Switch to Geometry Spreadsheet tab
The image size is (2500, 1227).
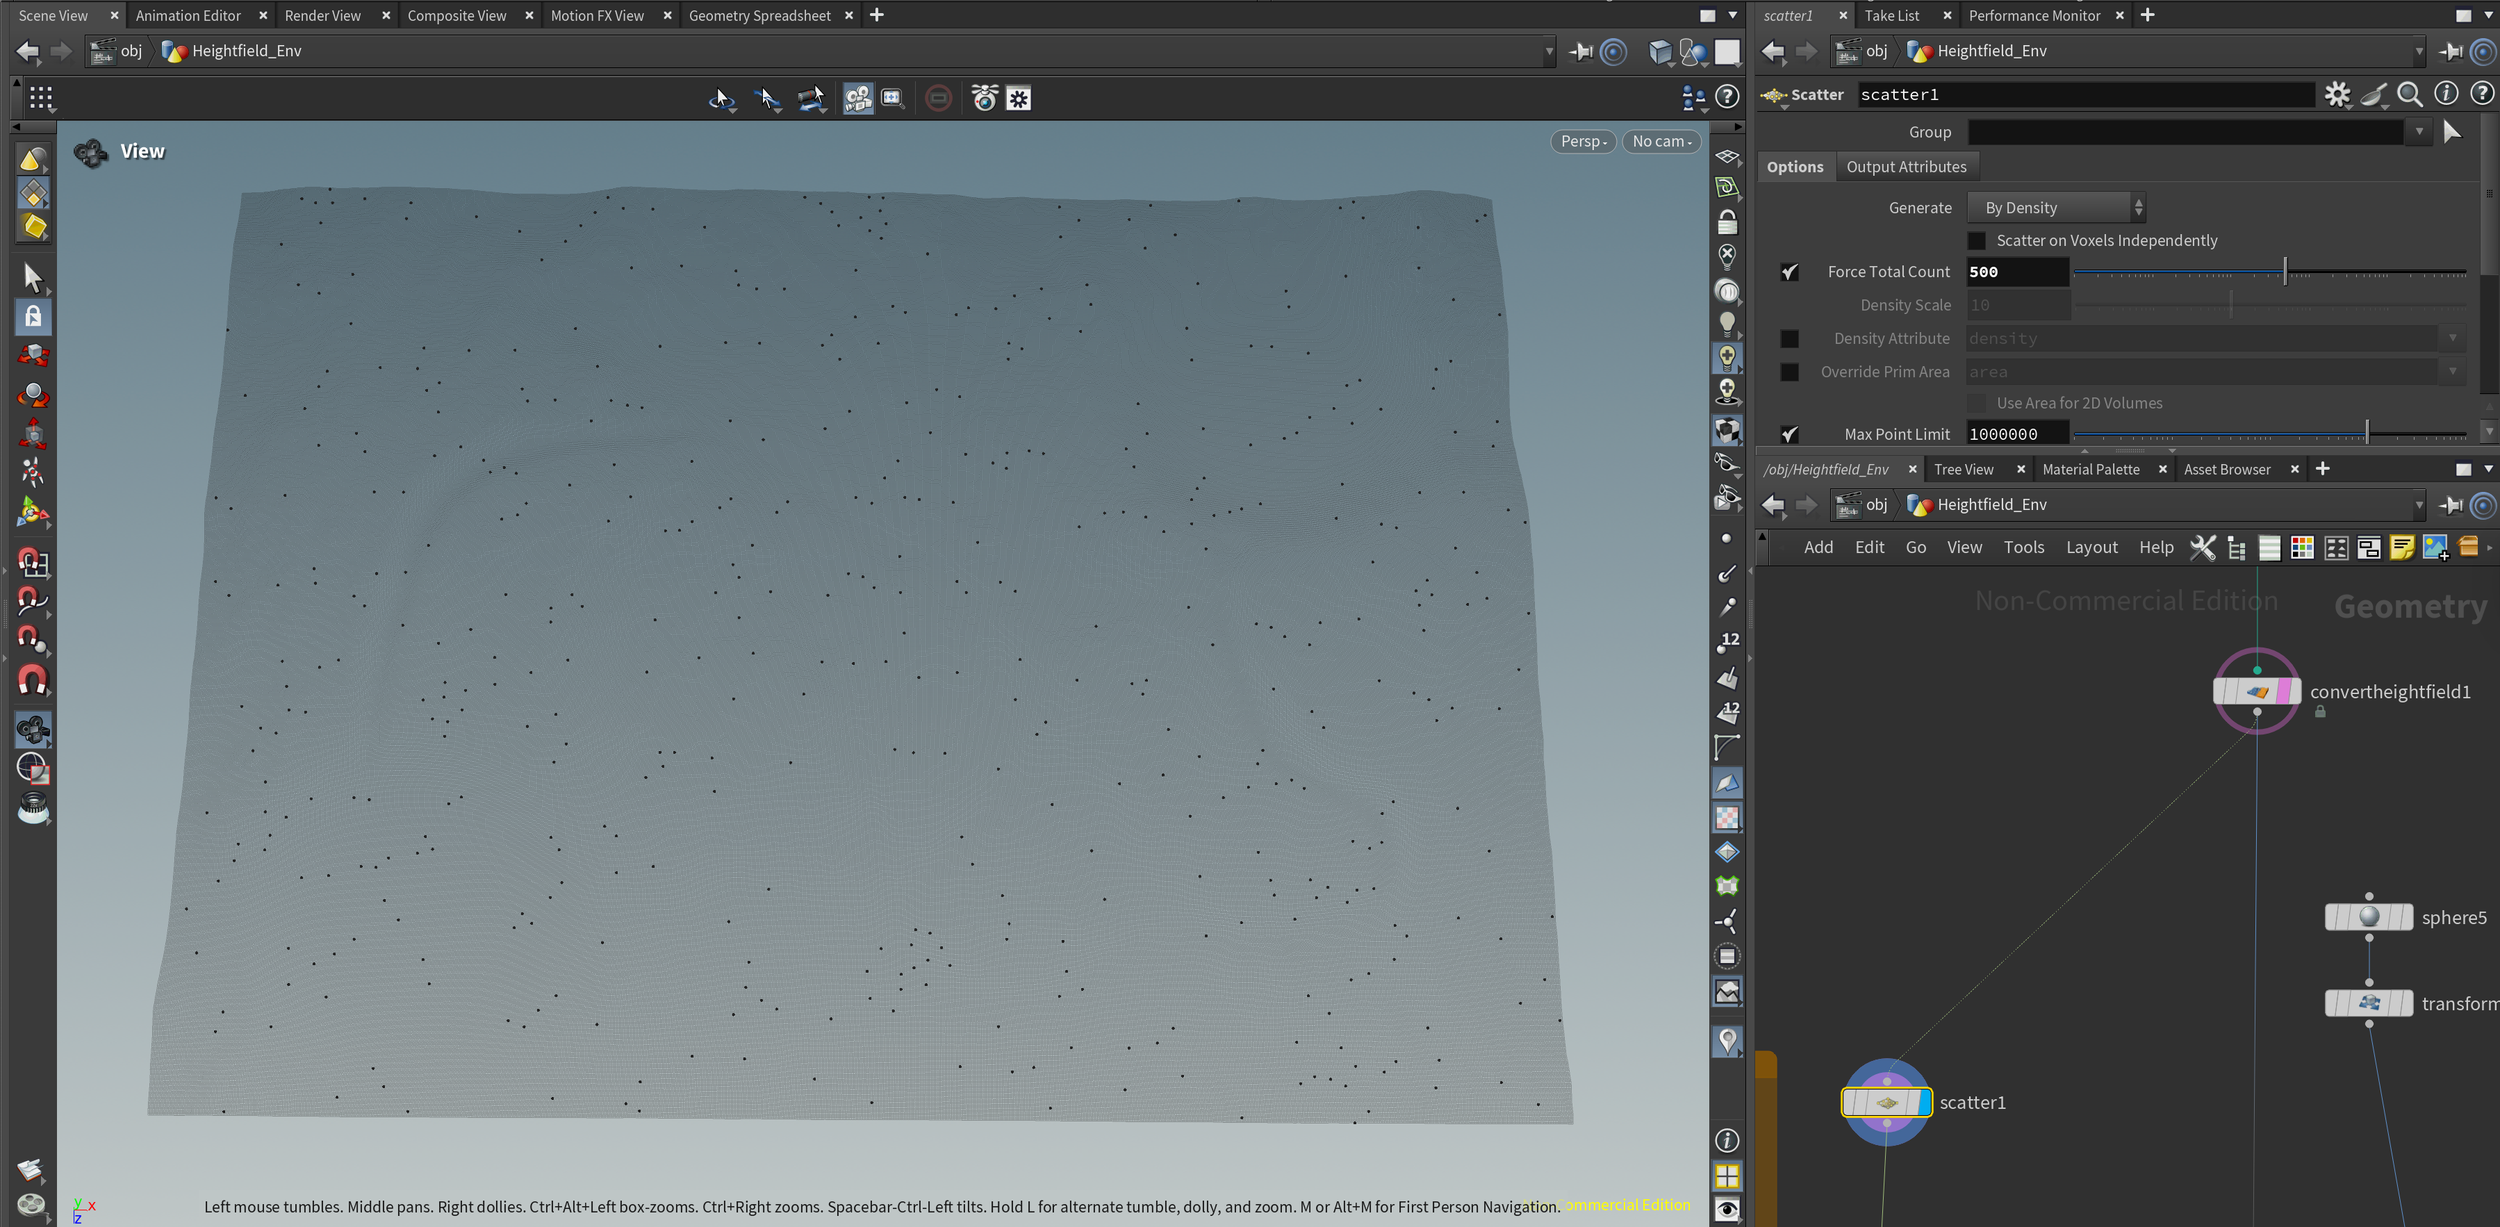[x=759, y=15]
